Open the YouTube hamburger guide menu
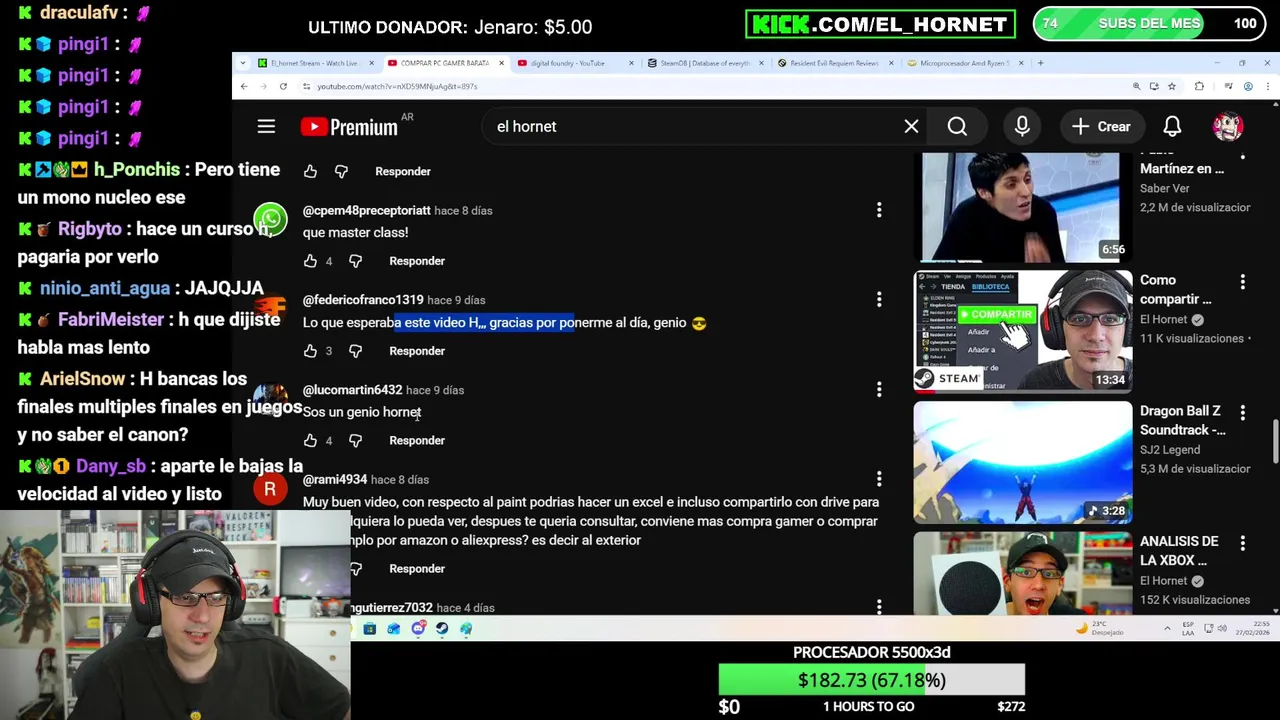The height and width of the screenshot is (720, 1280). 266,126
